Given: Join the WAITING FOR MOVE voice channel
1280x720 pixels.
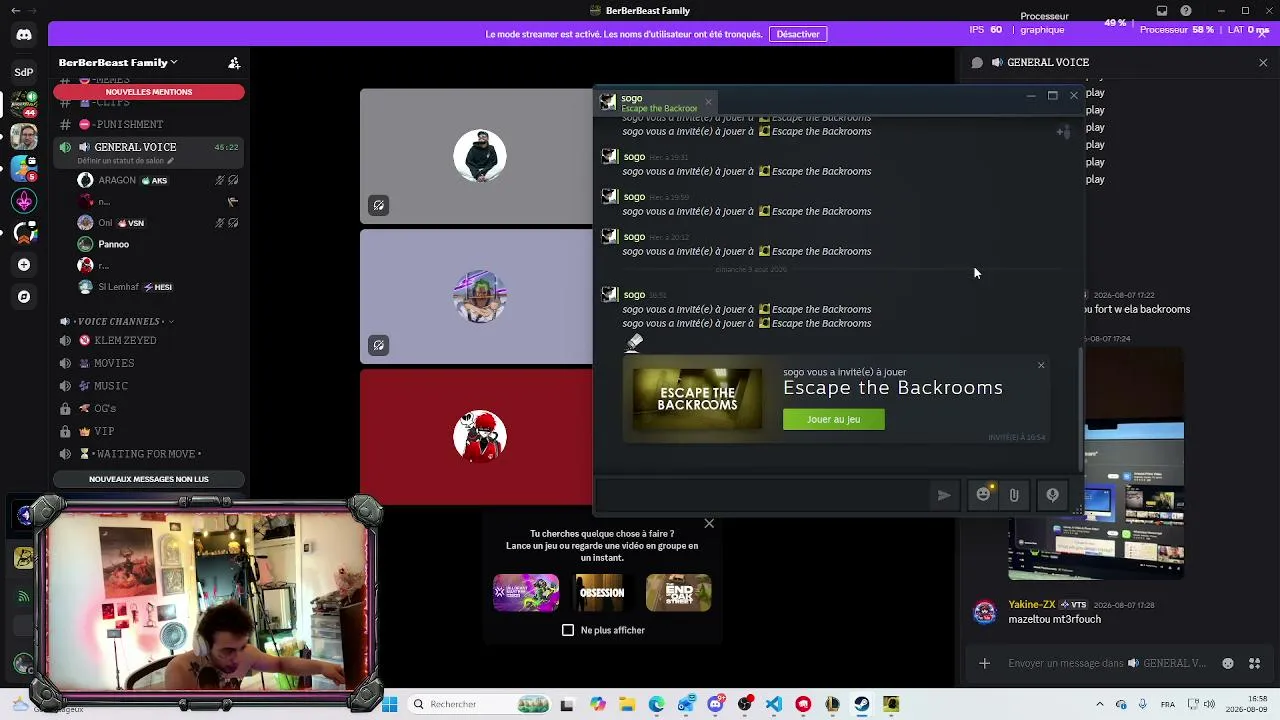Looking at the screenshot, I should point(149,454).
